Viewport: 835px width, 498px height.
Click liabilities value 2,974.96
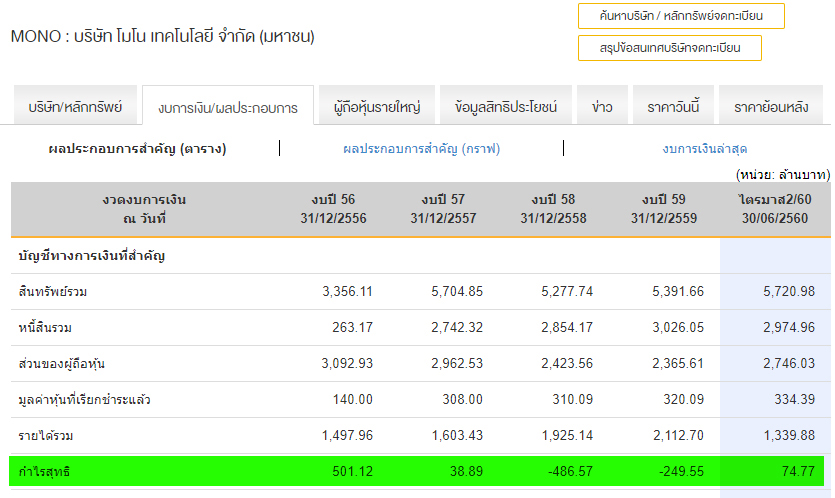coord(789,327)
